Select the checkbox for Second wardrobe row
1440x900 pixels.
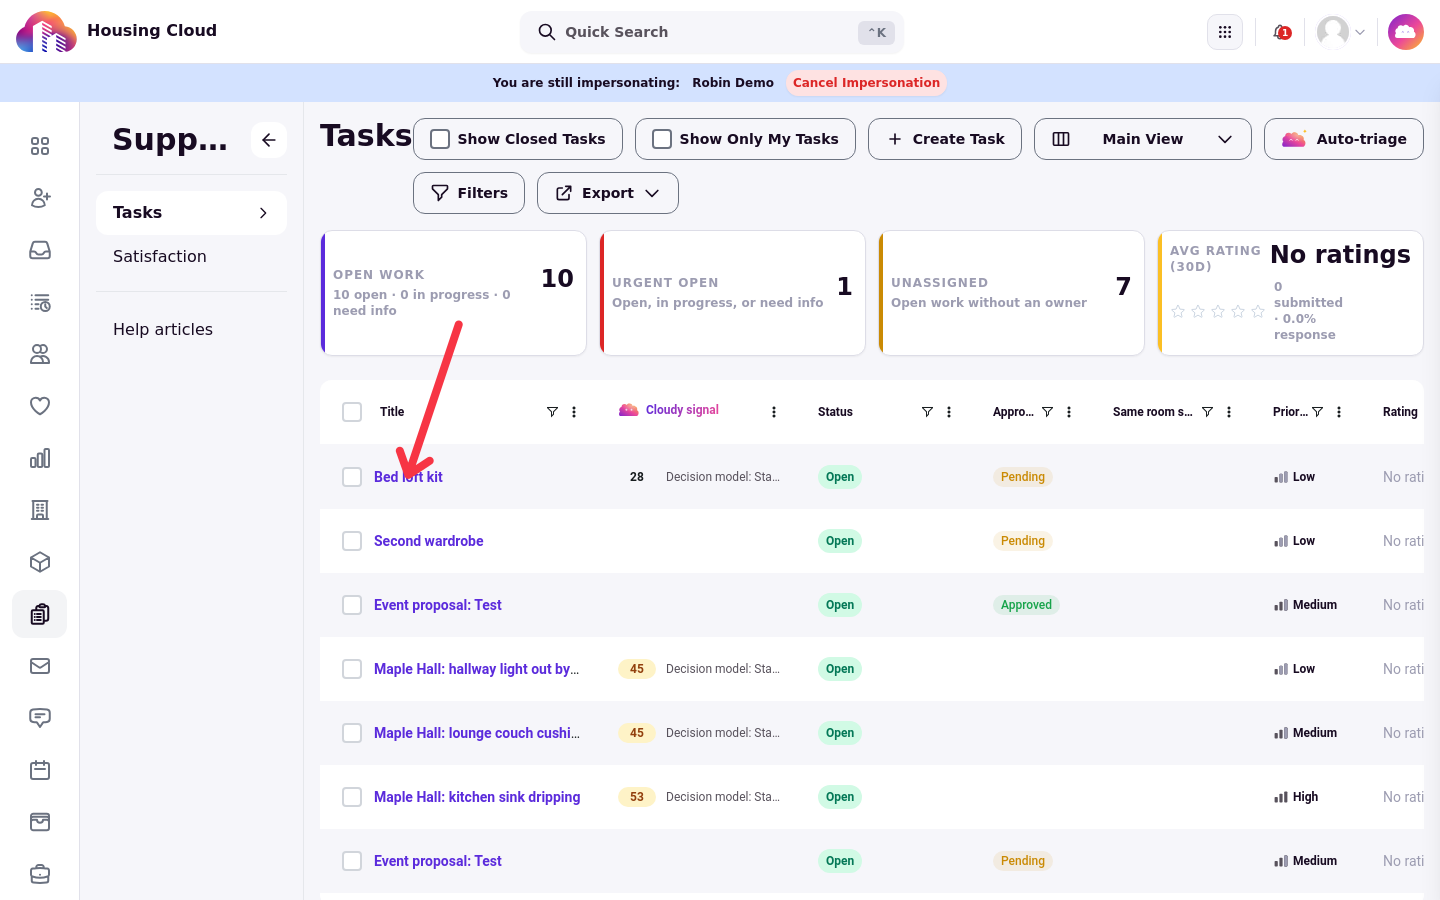pyautogui.click(x=352, y=541)
